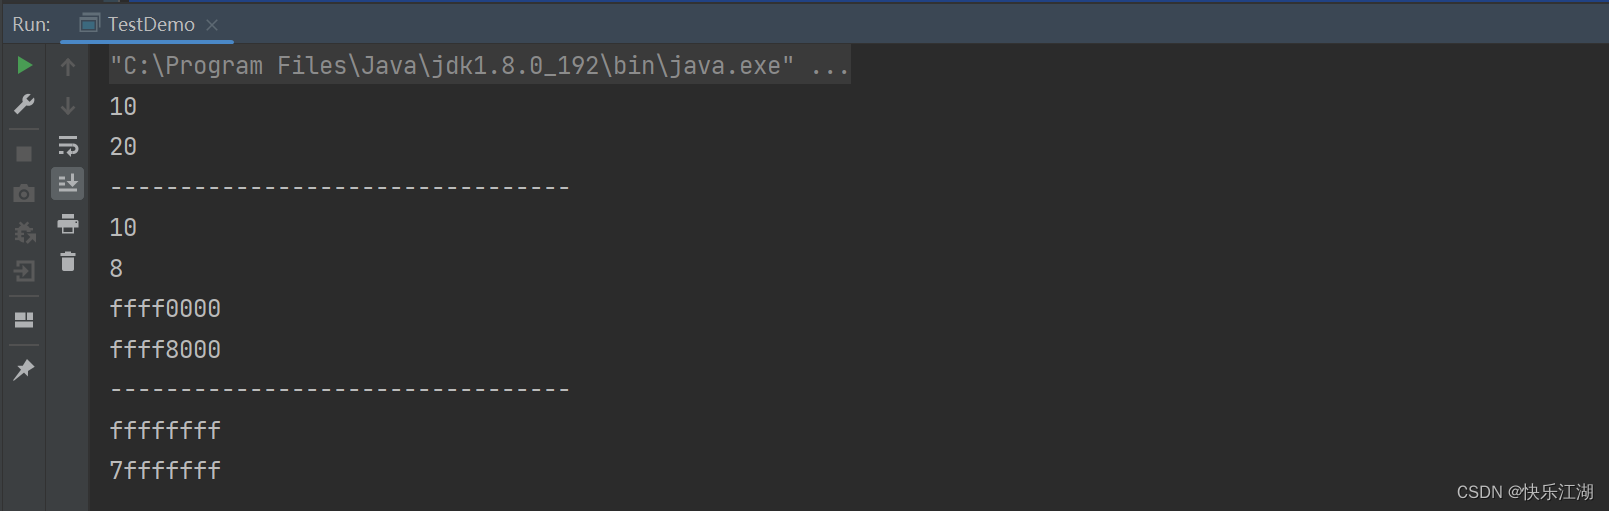
Task: Print console output using the printer icon
Action: point(68,223)
